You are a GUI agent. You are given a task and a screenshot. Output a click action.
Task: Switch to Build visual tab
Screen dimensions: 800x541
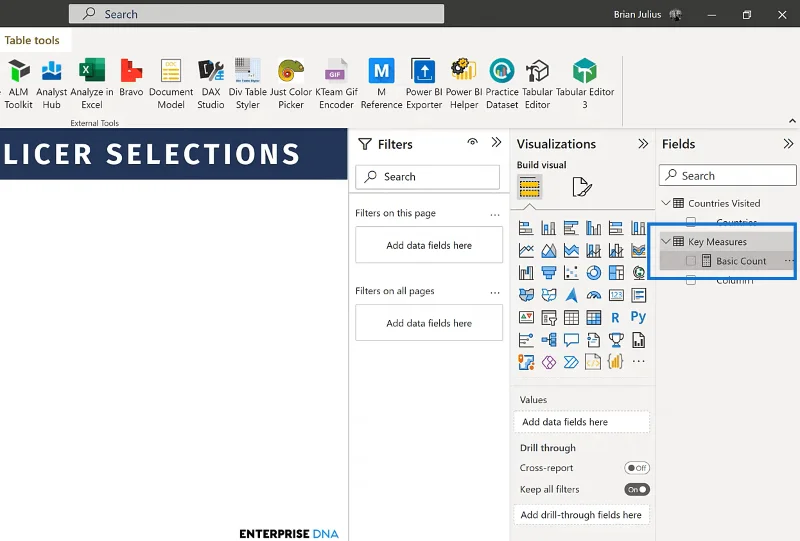pyautogui.click(x=530, y=187)
